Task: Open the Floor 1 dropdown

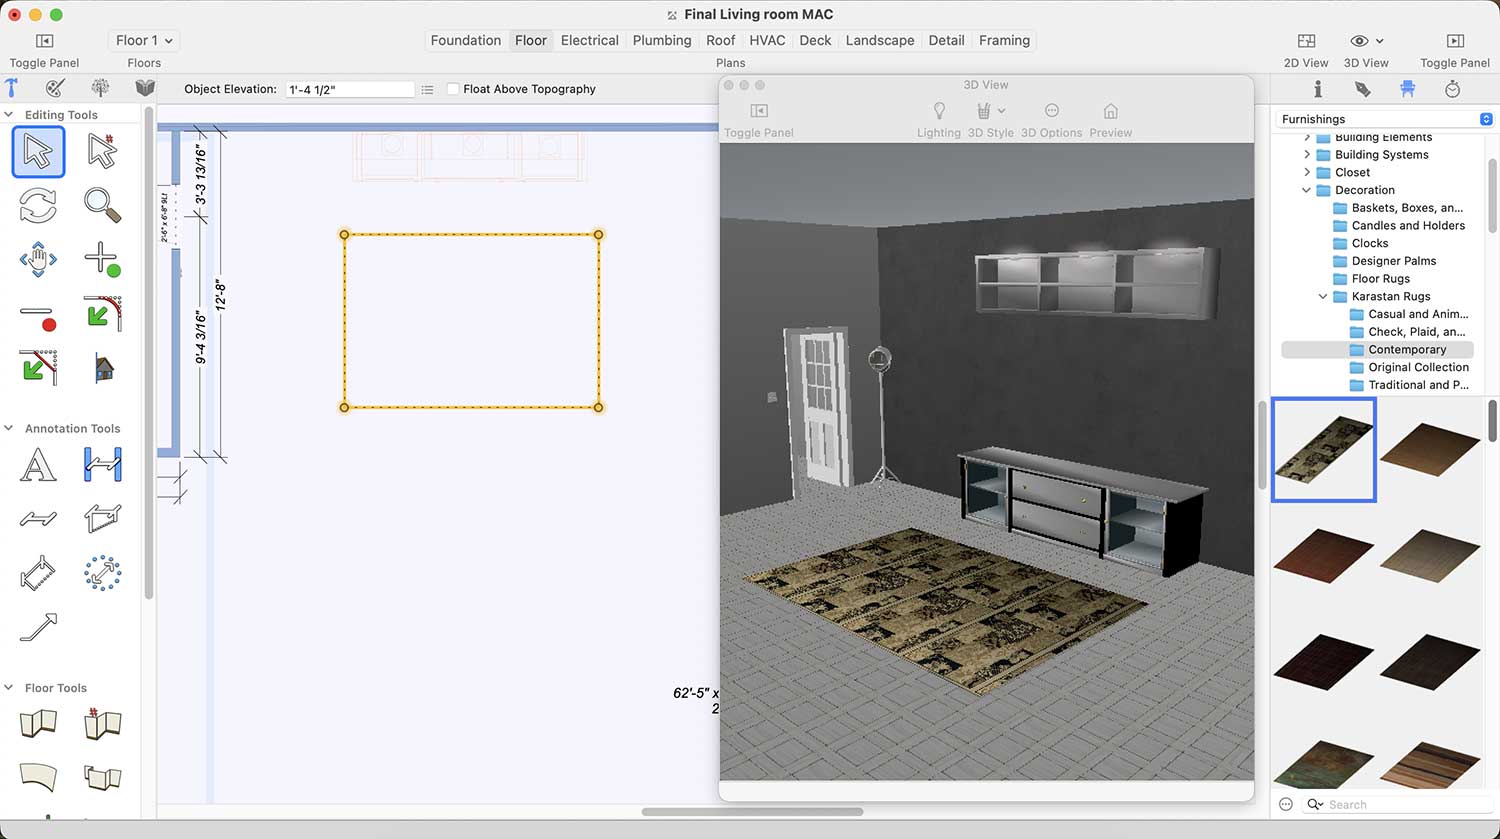Action: (144, 41)
